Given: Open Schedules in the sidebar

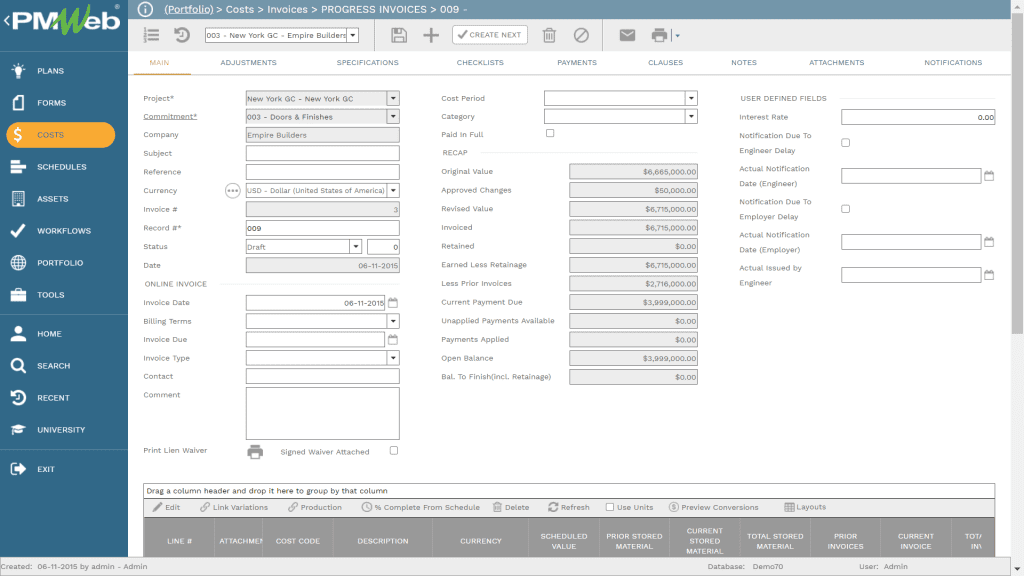Looking at the screenshot, I should click(x=63, y=167).
